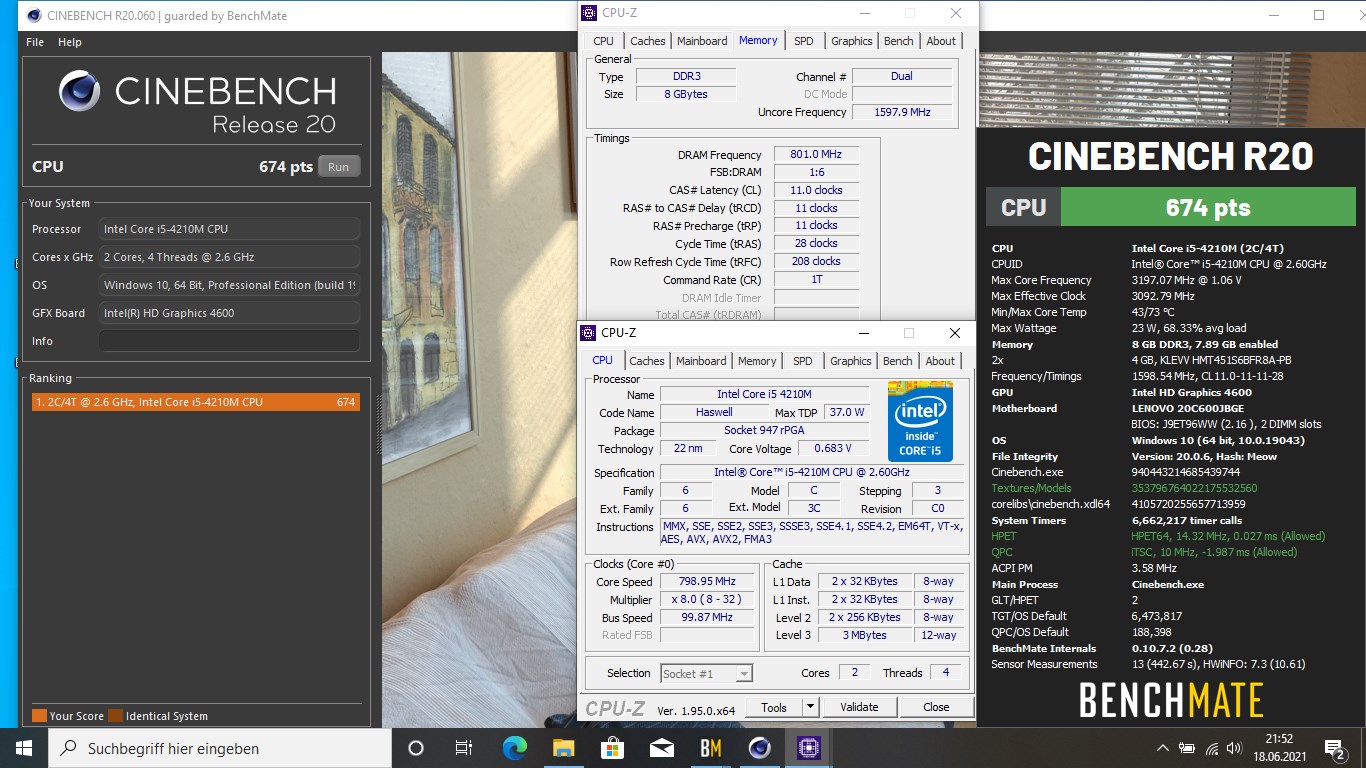Image resolution: width=1366 pixels, height=768 pixels.
Task: Click Identical System brown legend swatch
Action: 115,716
